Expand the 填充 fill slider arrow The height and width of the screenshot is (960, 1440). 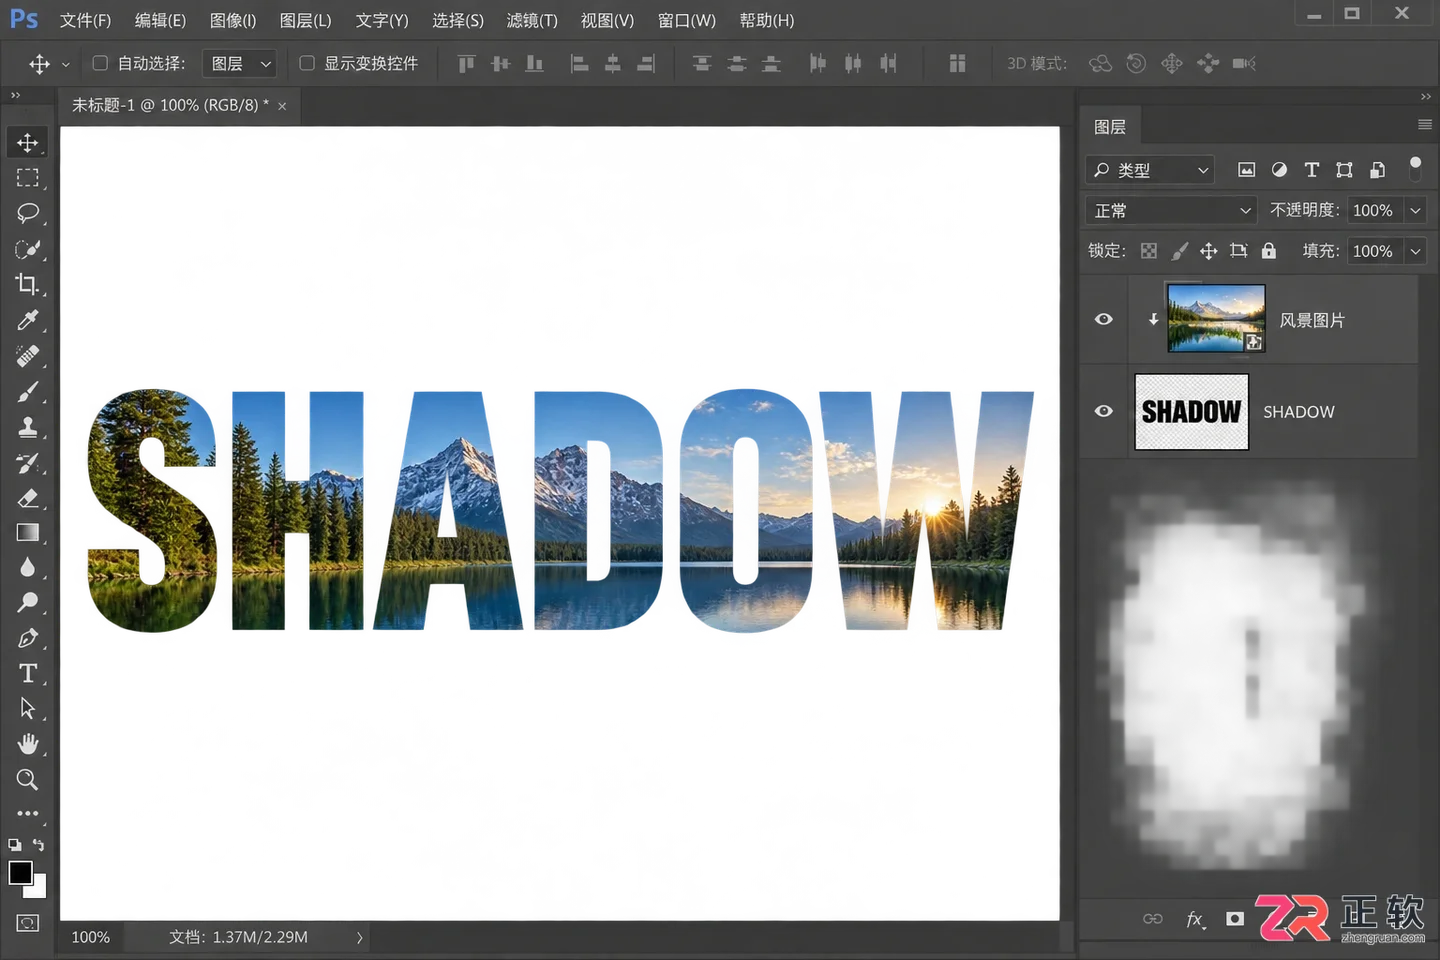(1415, 251)
